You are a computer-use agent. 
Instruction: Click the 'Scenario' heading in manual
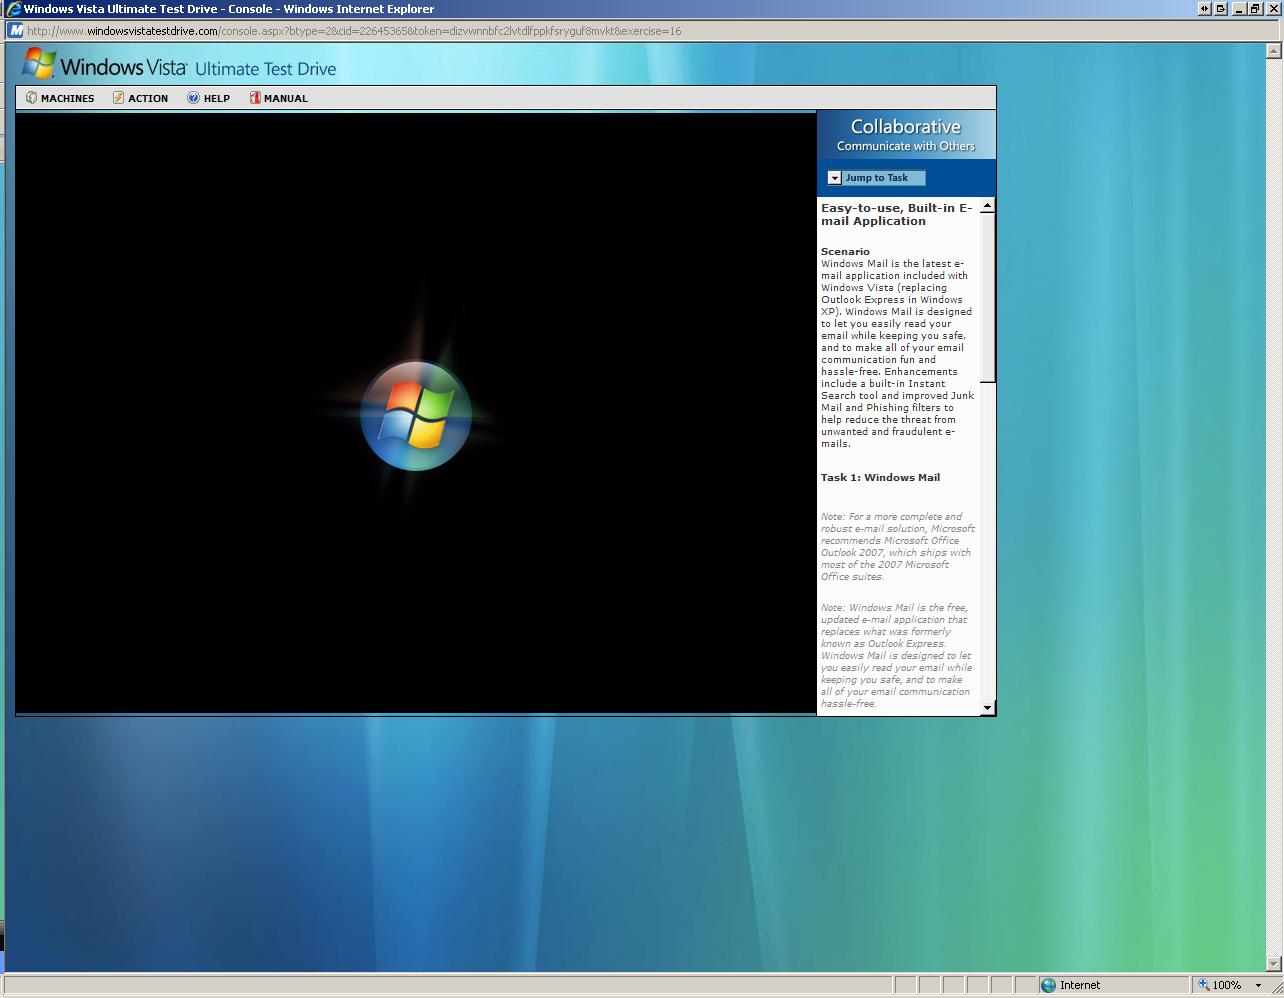[845, 252]
